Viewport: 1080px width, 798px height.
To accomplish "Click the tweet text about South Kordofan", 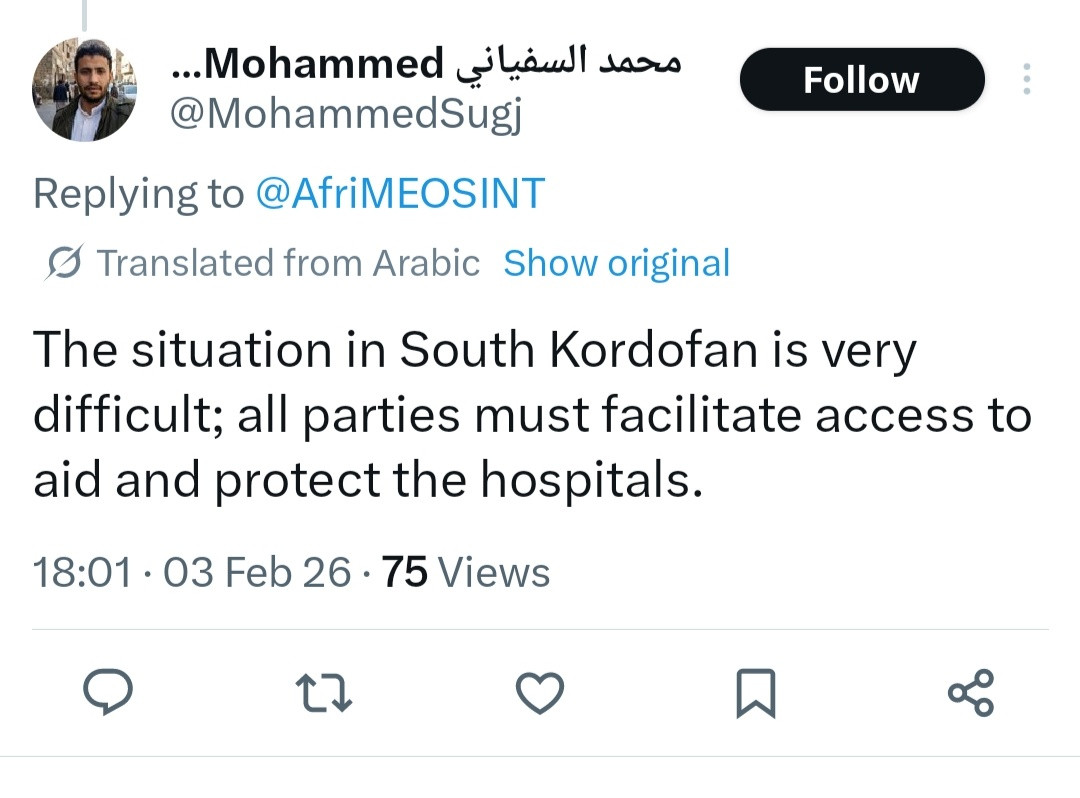I will (x=530, y=415).
